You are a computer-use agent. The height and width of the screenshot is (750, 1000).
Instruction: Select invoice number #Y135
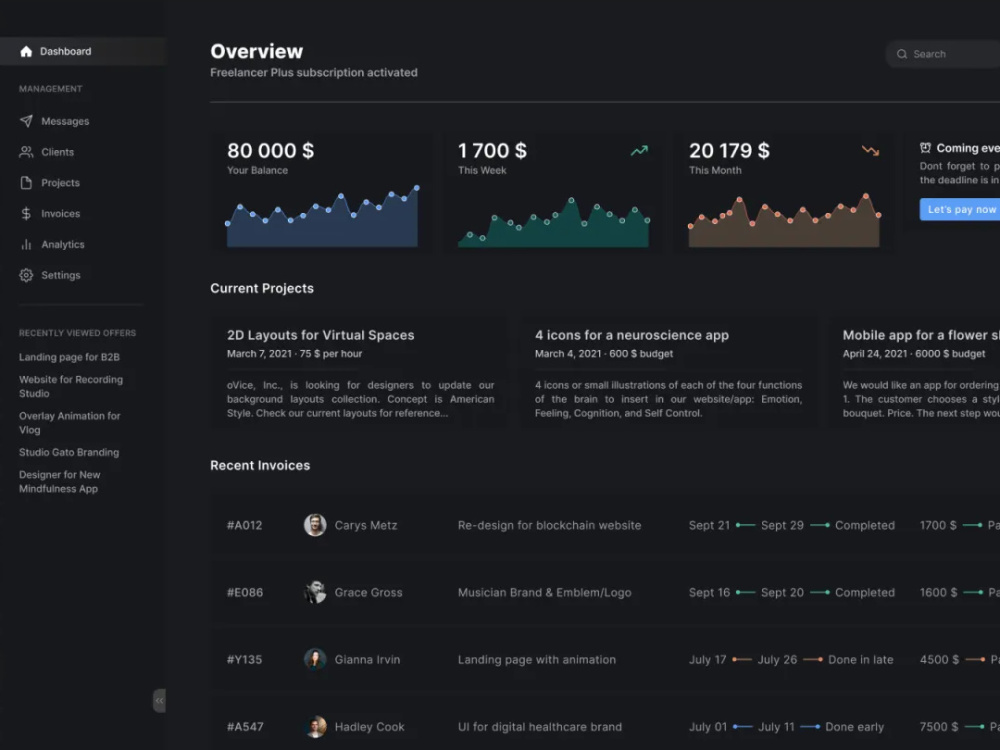244,659
